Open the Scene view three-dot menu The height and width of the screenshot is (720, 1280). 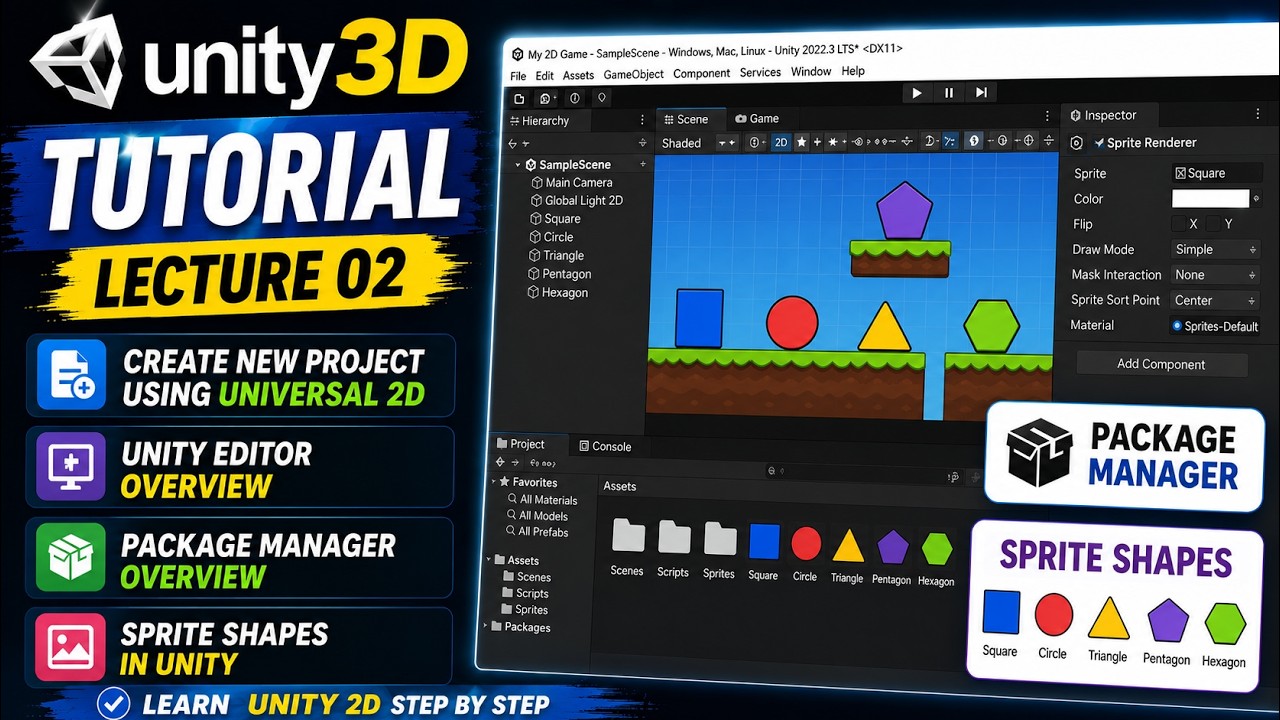1047,117
